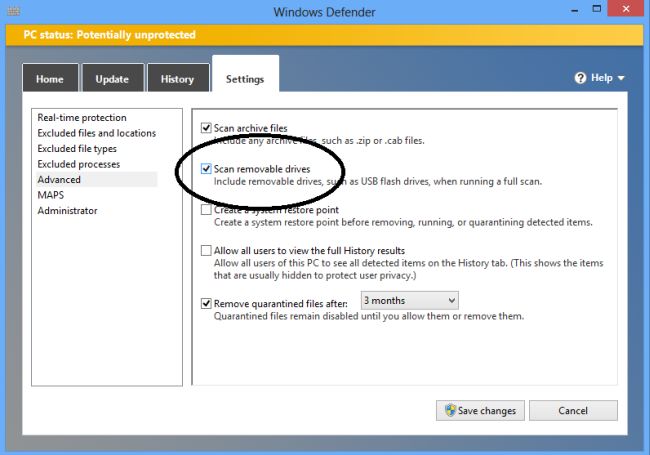Open Excluded file types settings
Image resolution: width=650 pixels, height=455 pixels.
[x=77, y=149]
